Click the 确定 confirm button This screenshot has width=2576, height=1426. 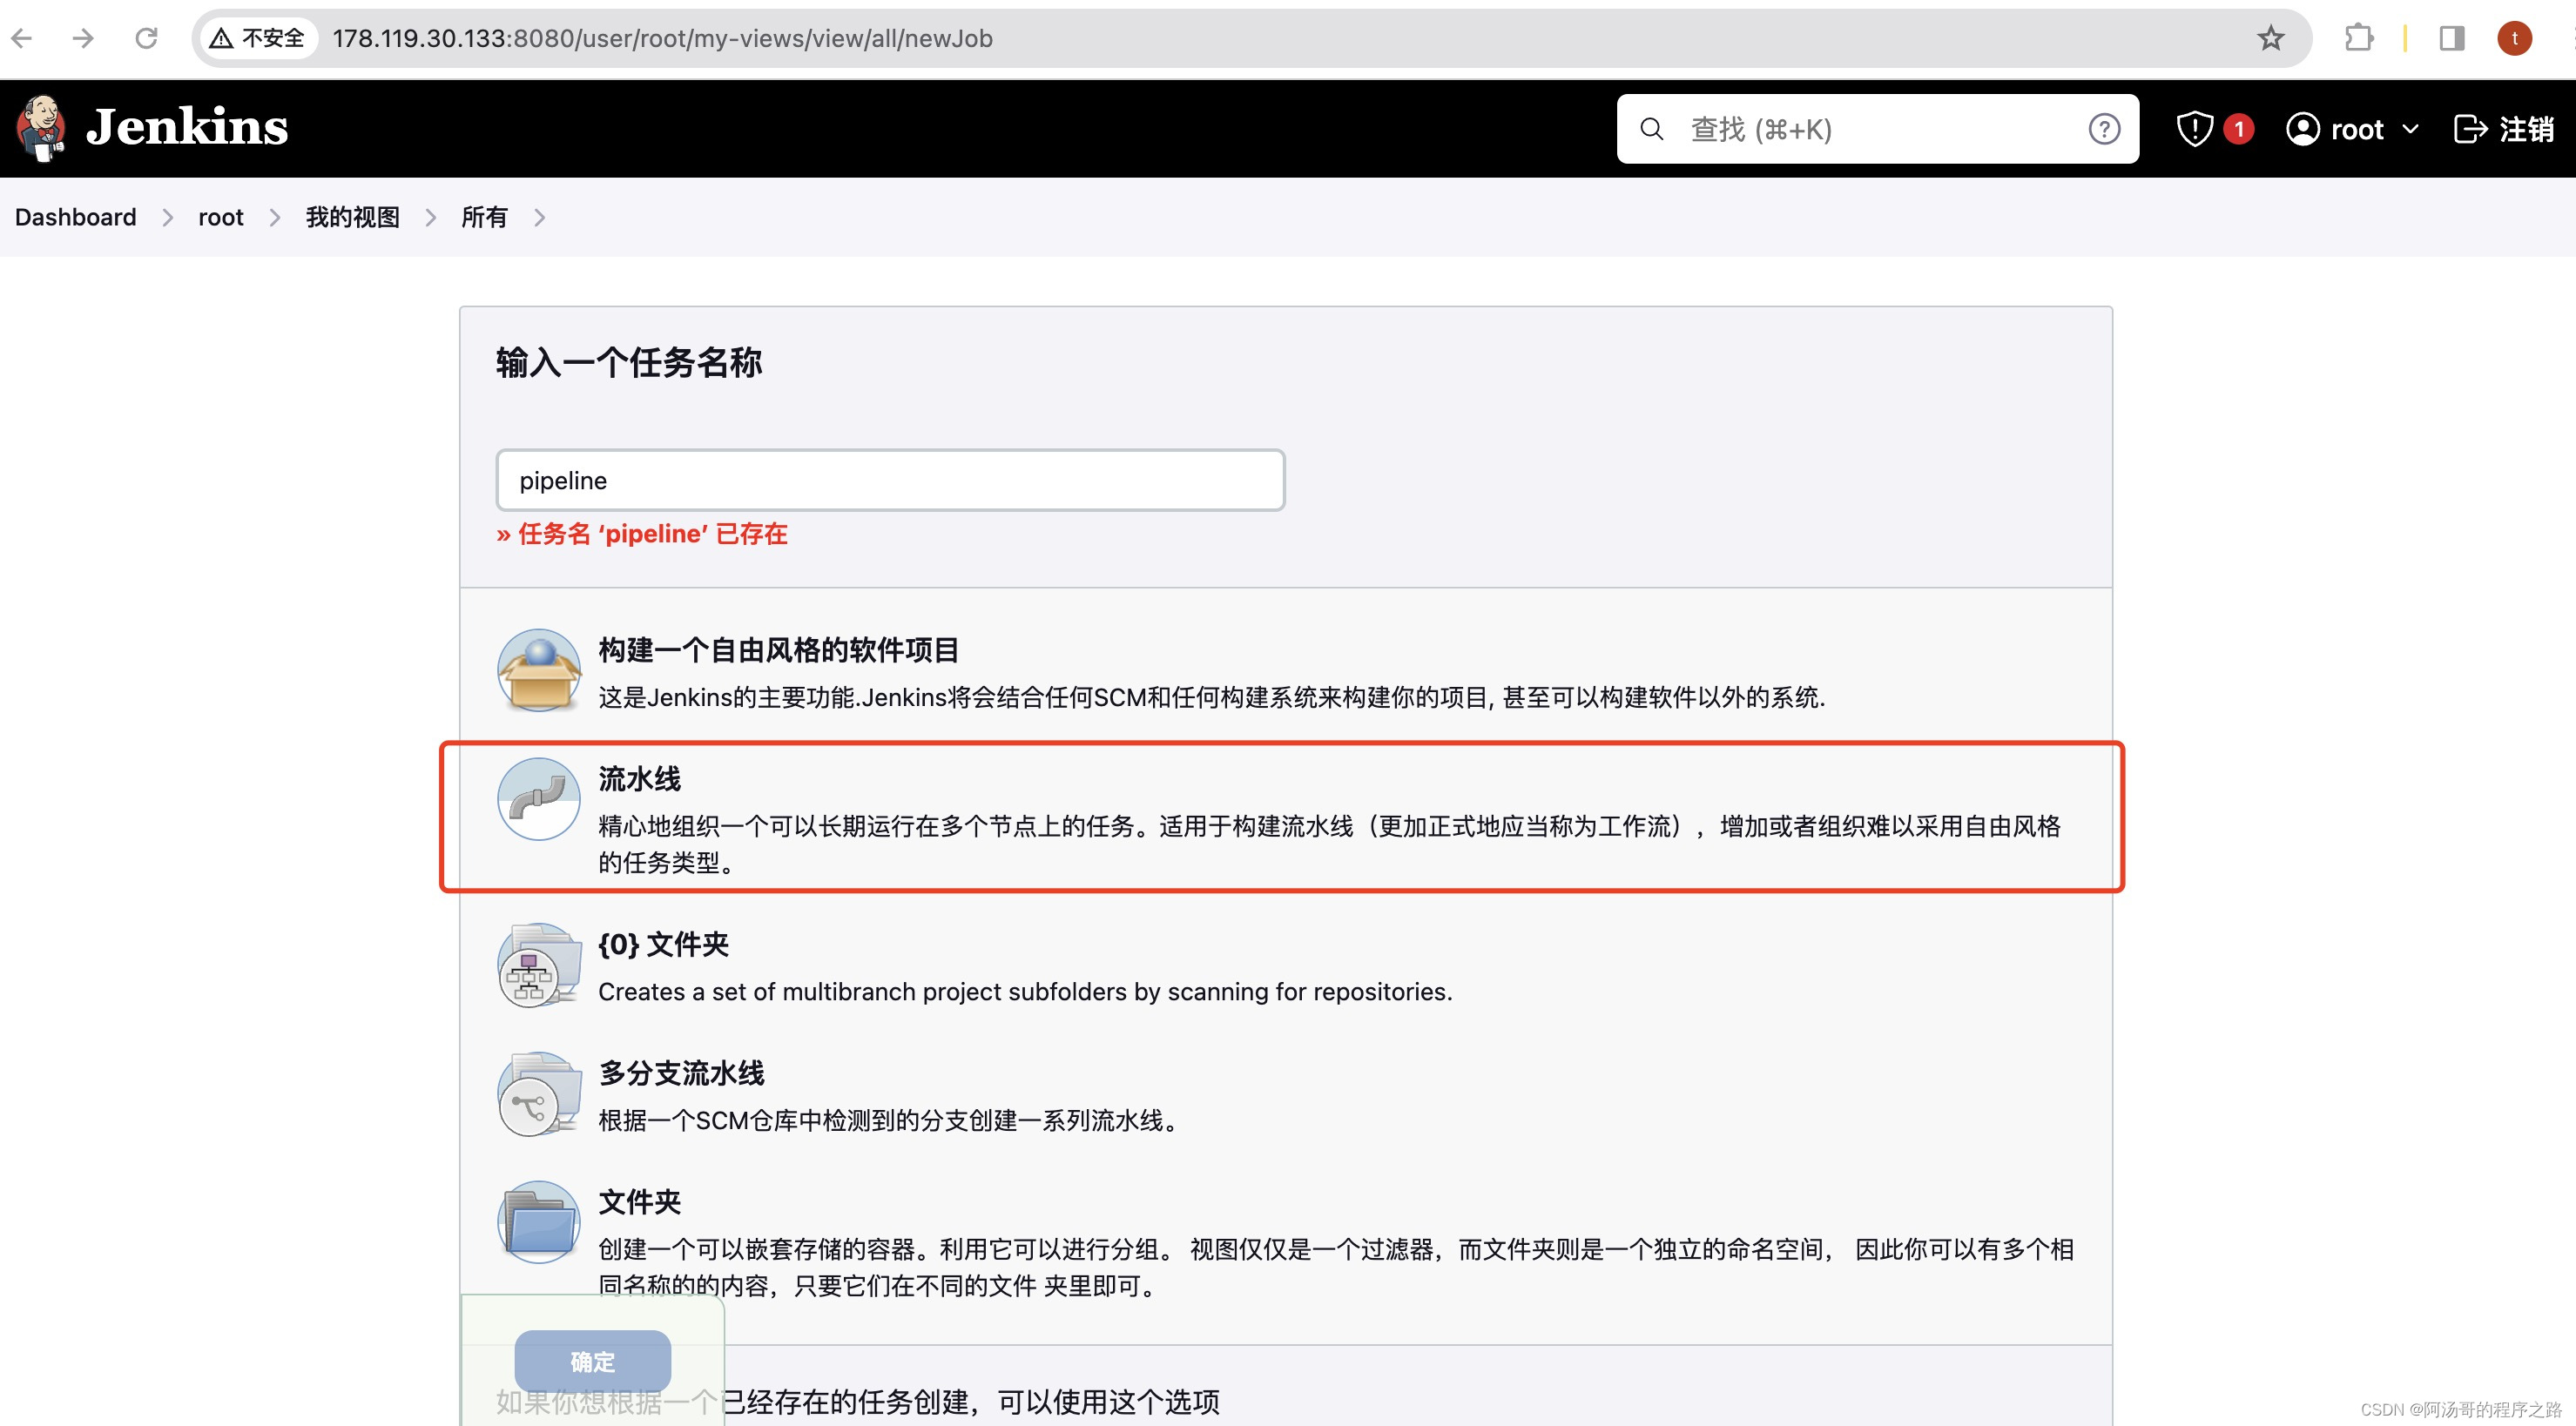[592, 1361]
